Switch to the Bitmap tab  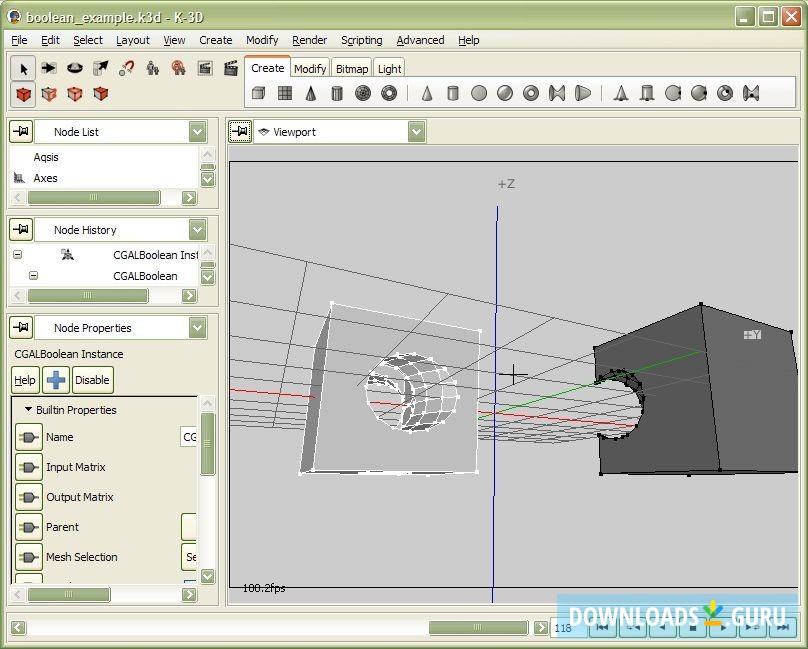[x=351, y=69]
